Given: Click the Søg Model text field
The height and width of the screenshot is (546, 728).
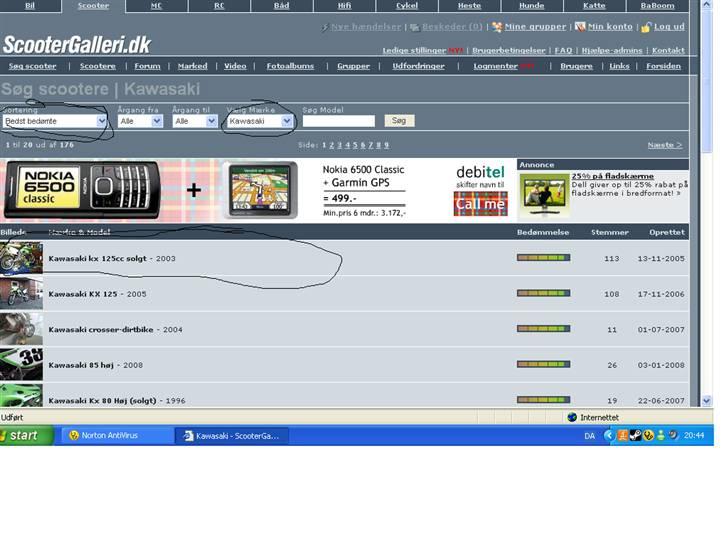Looking at the screenshot, I should click(338, 121).
